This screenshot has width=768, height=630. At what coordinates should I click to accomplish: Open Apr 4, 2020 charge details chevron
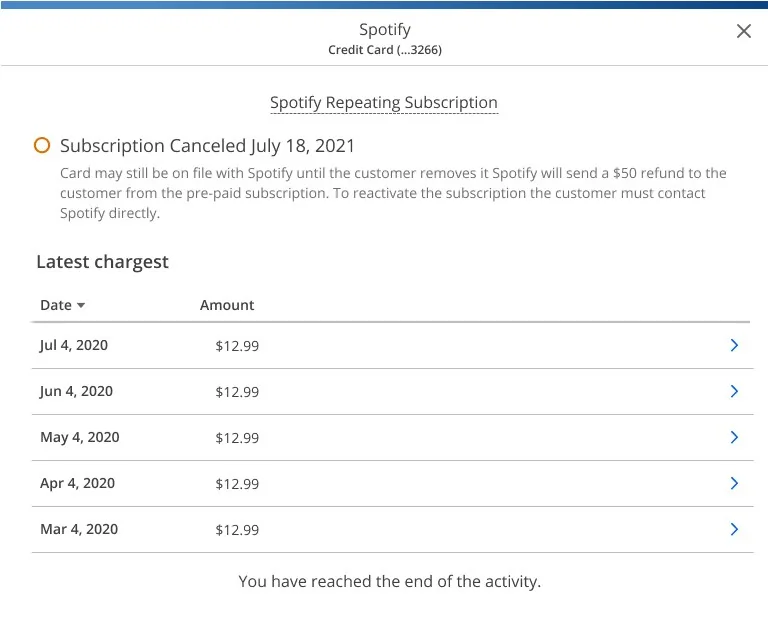pyautogui.click(x=734, y=484)
